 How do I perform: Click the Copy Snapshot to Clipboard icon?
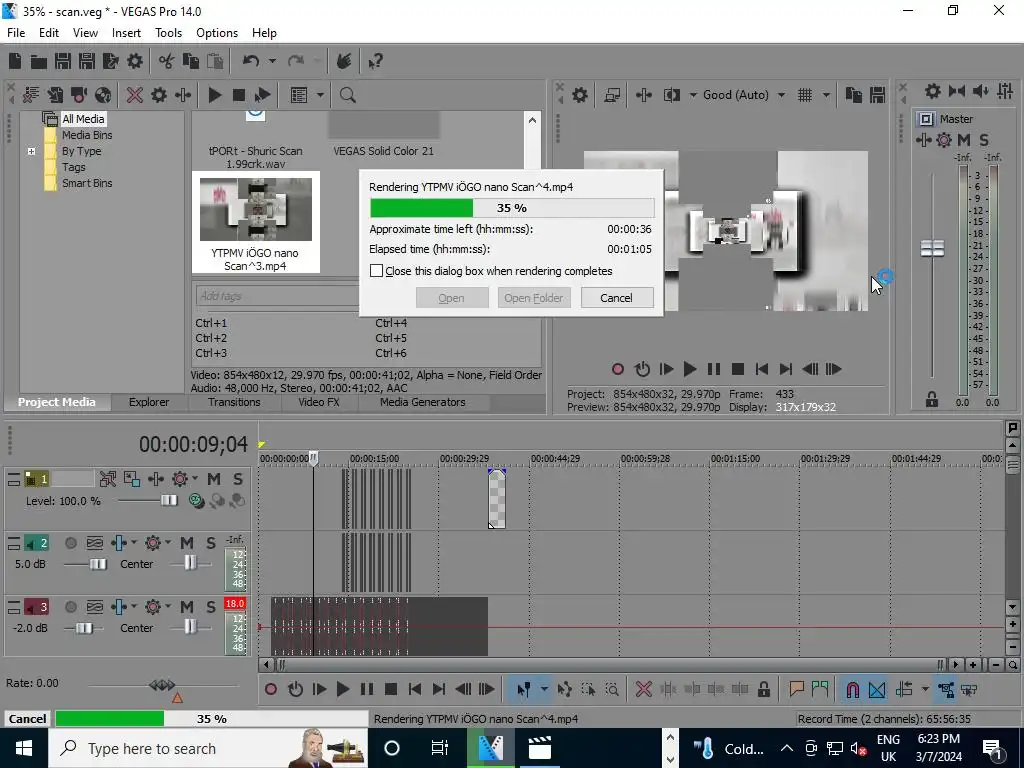(x=854, y=95)
